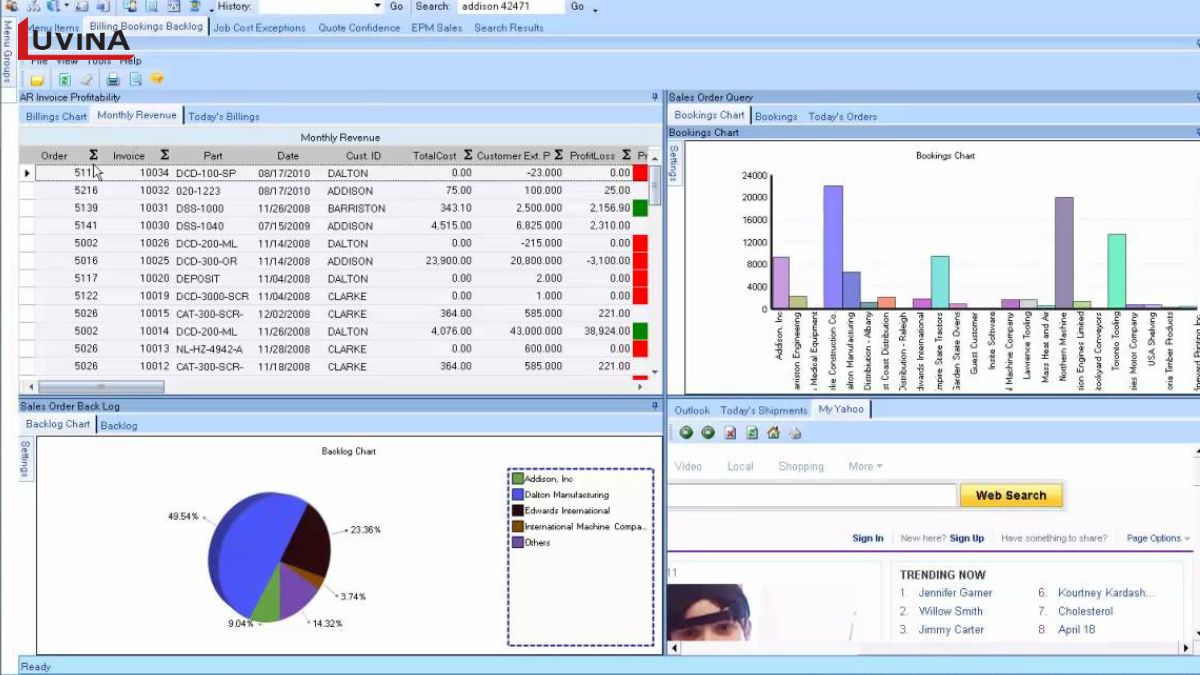This screenshot has width=1200, height=675.
Task: Click the green forward arrow in My Yahoo toolbar
Action: 708,433
